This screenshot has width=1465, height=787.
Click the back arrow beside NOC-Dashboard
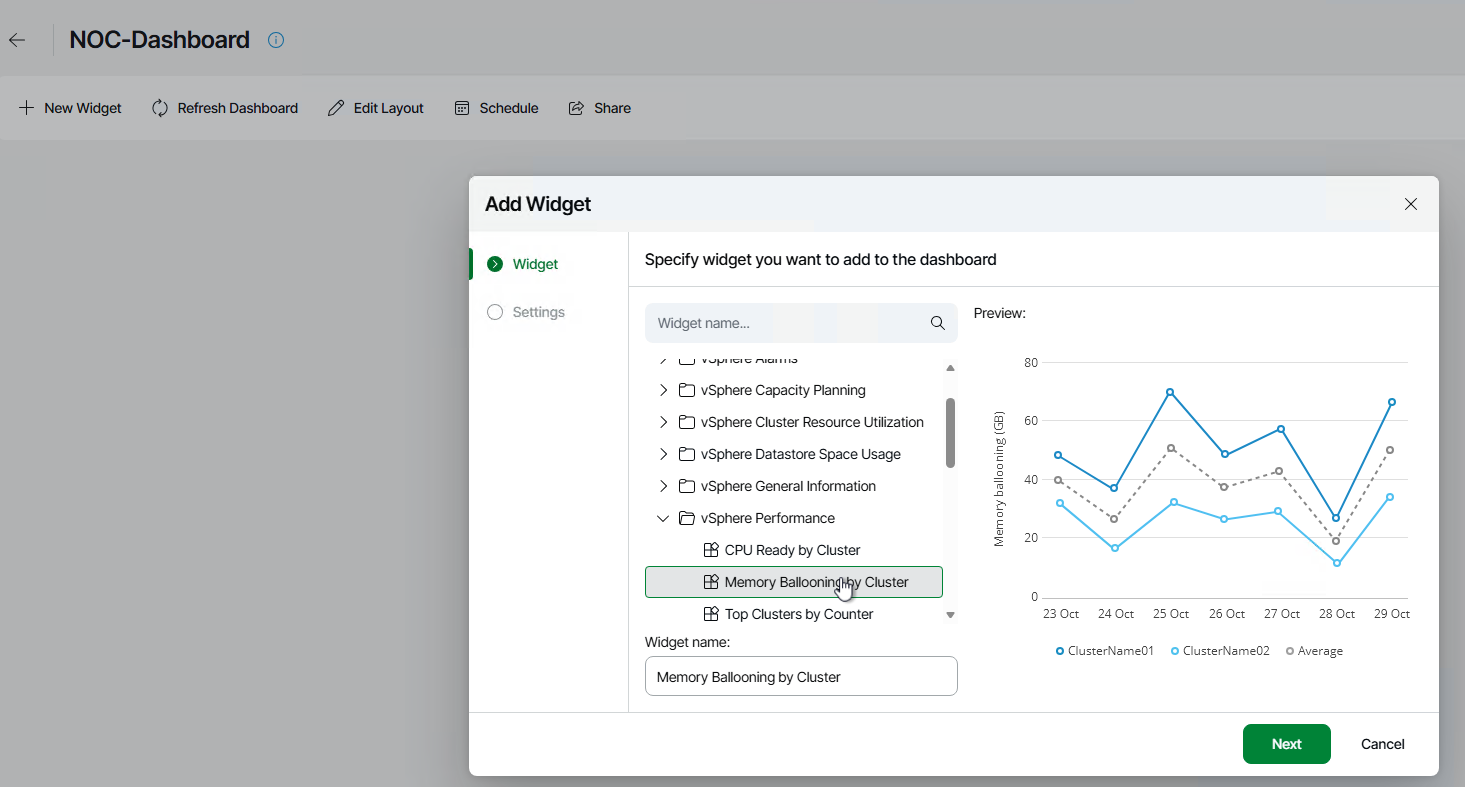[17, 40]
